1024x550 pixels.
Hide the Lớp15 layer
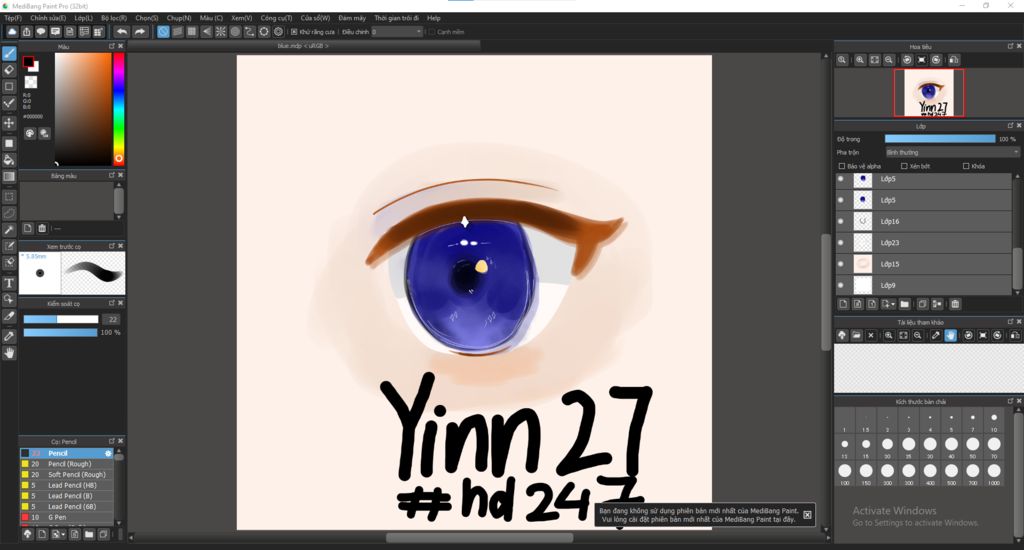click(x=841, y=264)
